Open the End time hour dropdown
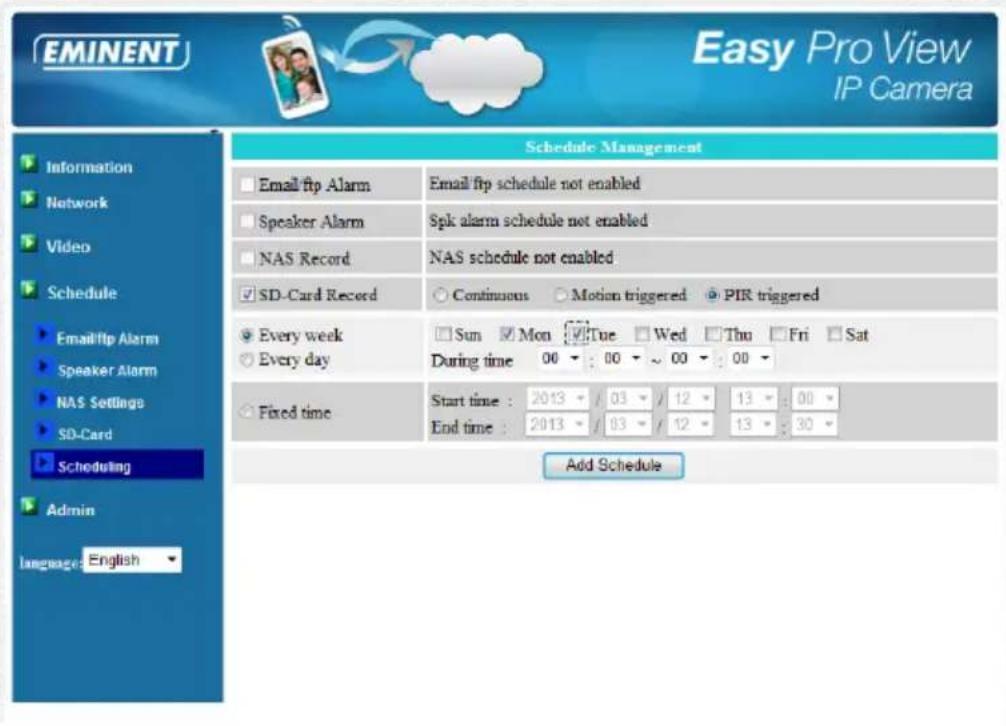 tap(754, 425)
